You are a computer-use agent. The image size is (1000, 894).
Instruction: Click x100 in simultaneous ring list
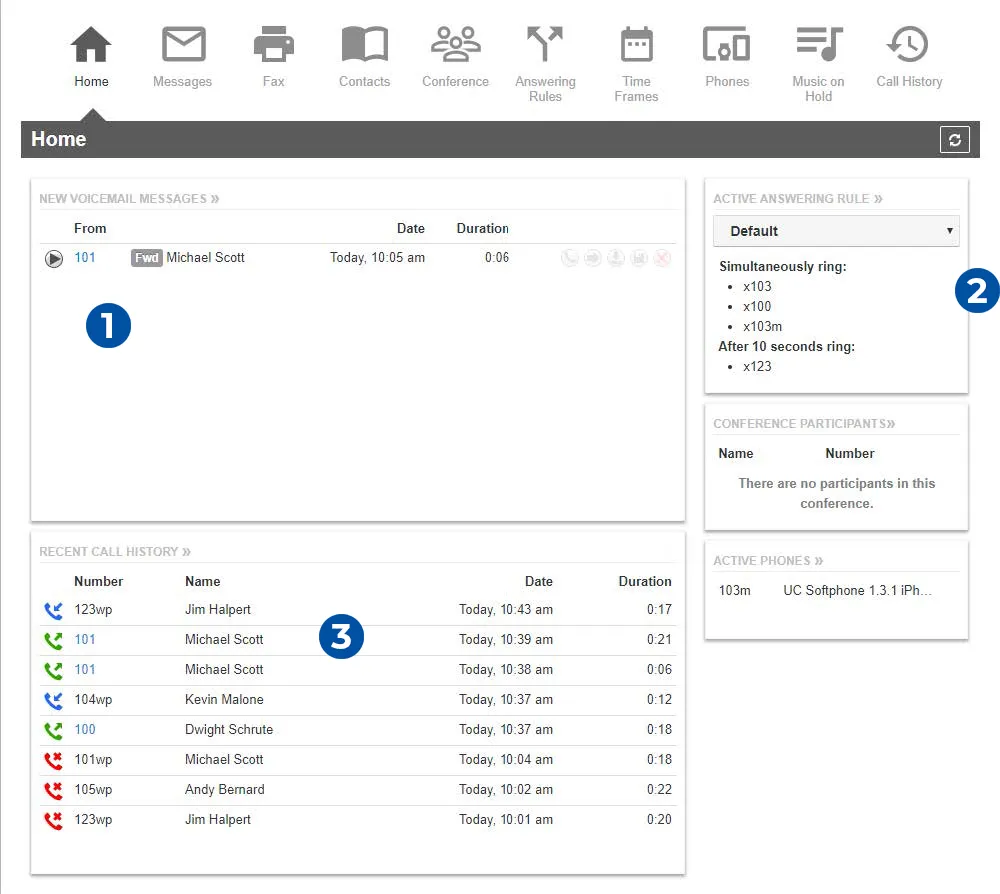pos(757,306)
